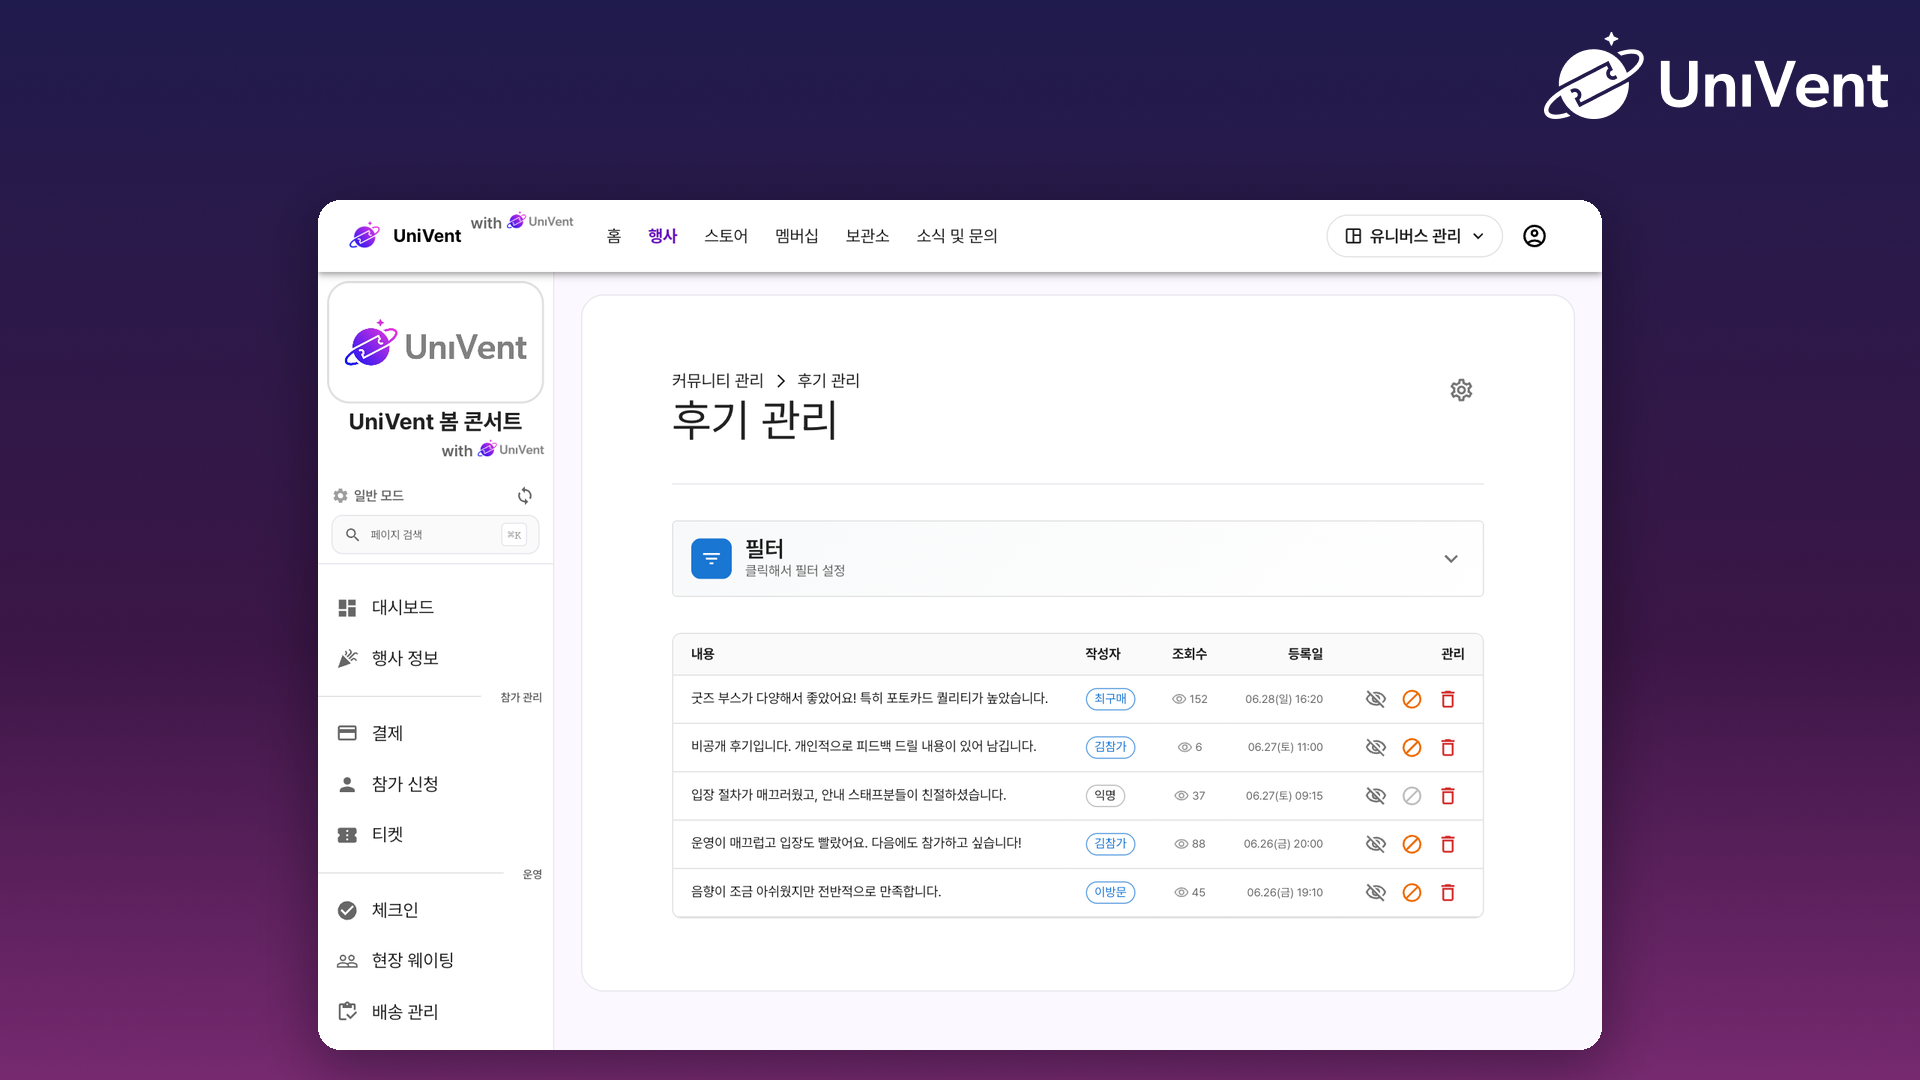The height and width of the screenshot is (1080, 1920).
Task: Select the 스토어 navigation tab
Action: coord(726,236)
